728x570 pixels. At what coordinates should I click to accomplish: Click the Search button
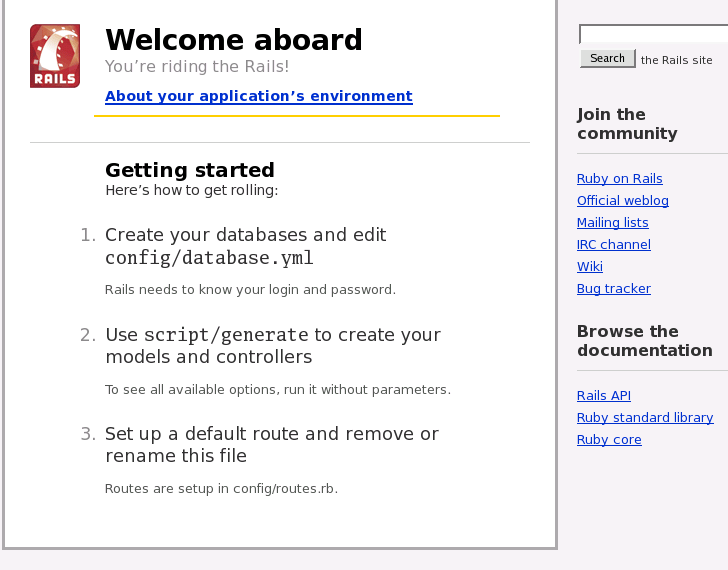coord(607,58)
